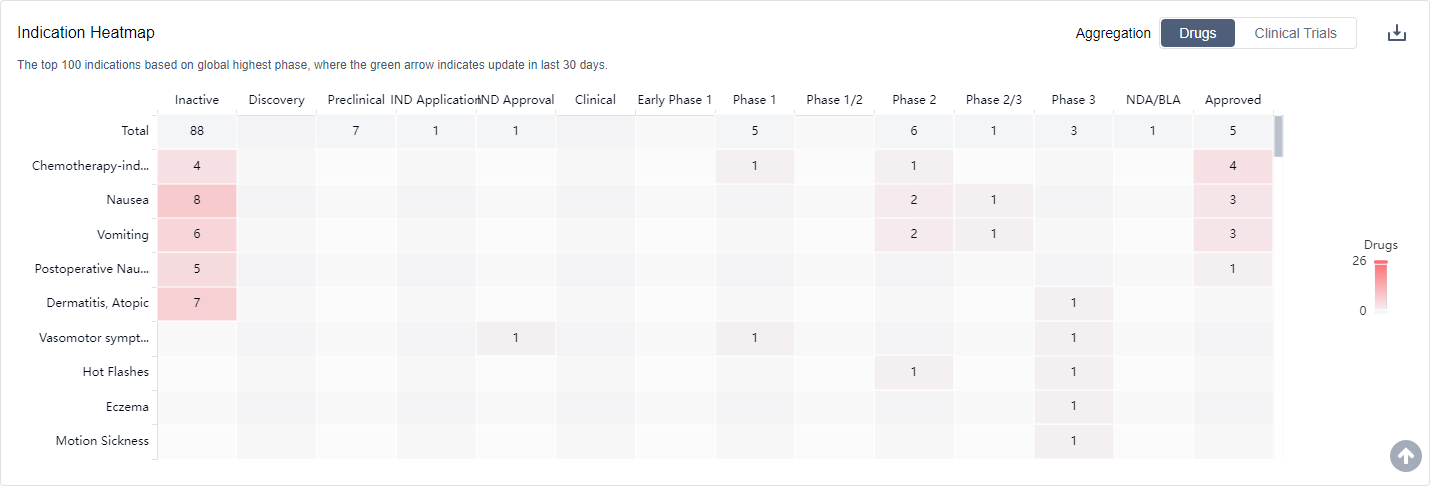Screen dimensions: 1435x493
Task: Click Nausea Inactive cell showing 8
Action: [197, 200]
